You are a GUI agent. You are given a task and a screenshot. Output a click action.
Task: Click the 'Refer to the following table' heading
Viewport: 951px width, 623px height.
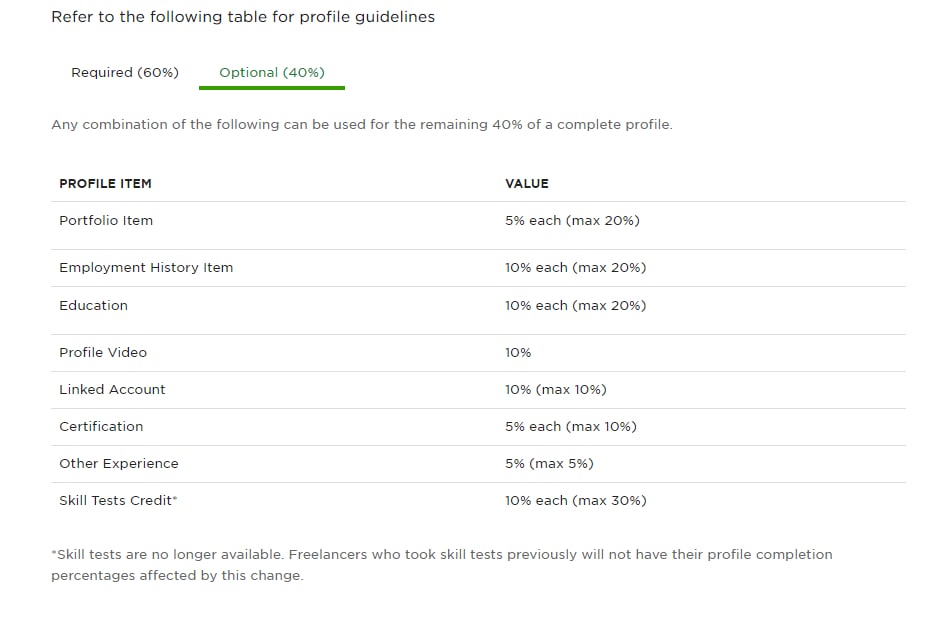tap(243, 17)
